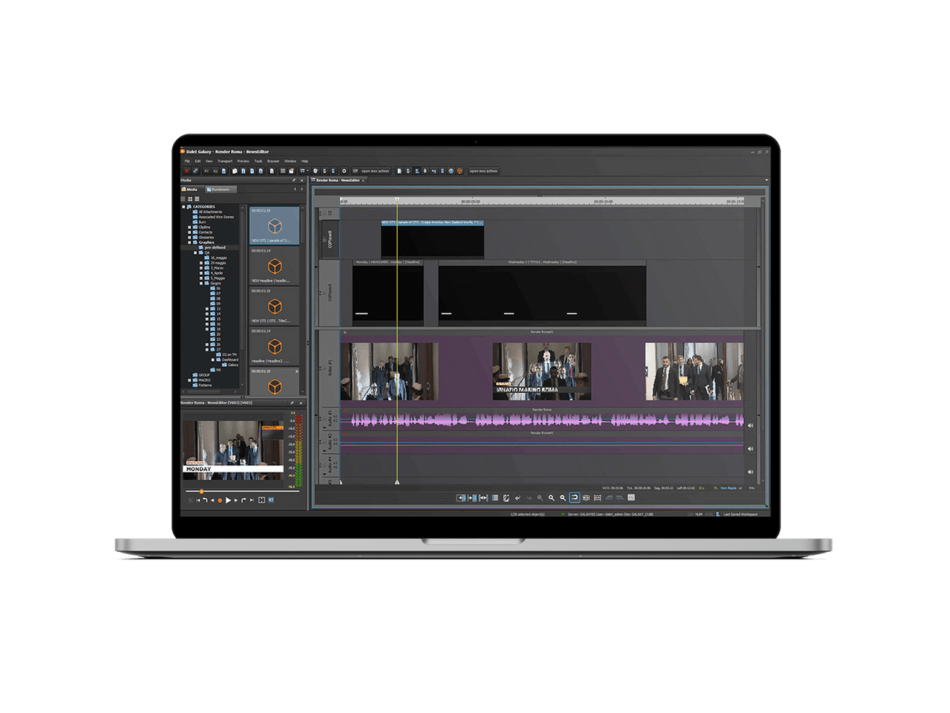Mute the Audio #1 track speaker icon
Viewport: 950px width, 713px height.
click(x=750, y=425)
